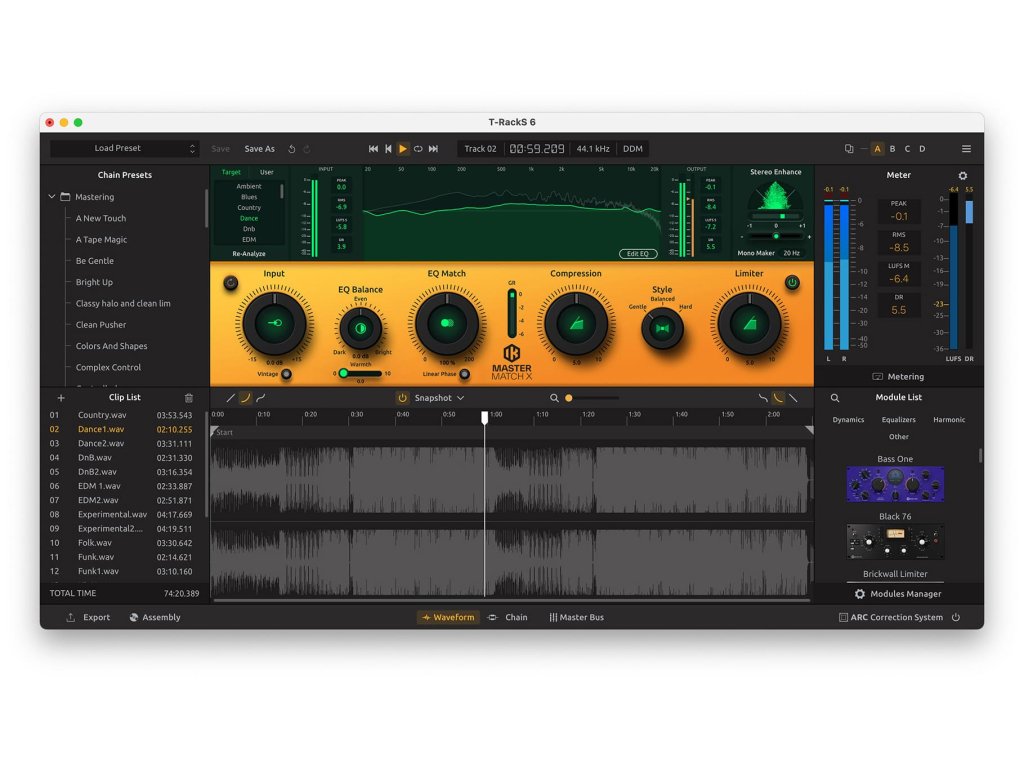This screenshot has height=768, width=1024.
Task: Click the Modules Manager label
Action: point(906,594)
